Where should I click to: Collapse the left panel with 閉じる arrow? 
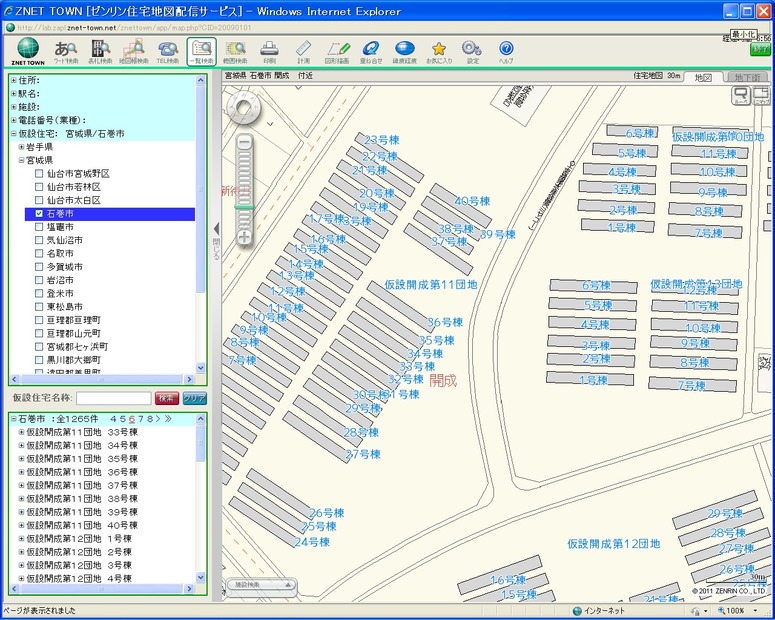[216, 229]
